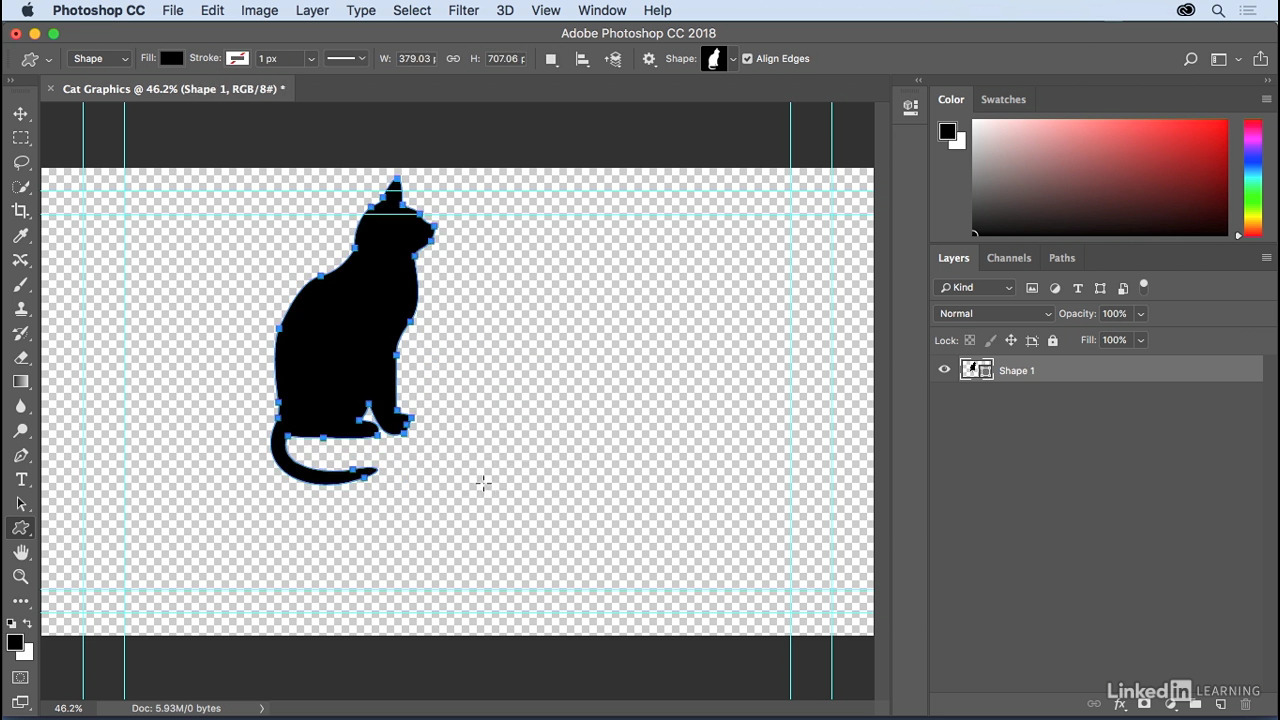Toggle Quick Mask mode
The width and height of the screenshot is (1280, 720).
(x=20, y=678)
